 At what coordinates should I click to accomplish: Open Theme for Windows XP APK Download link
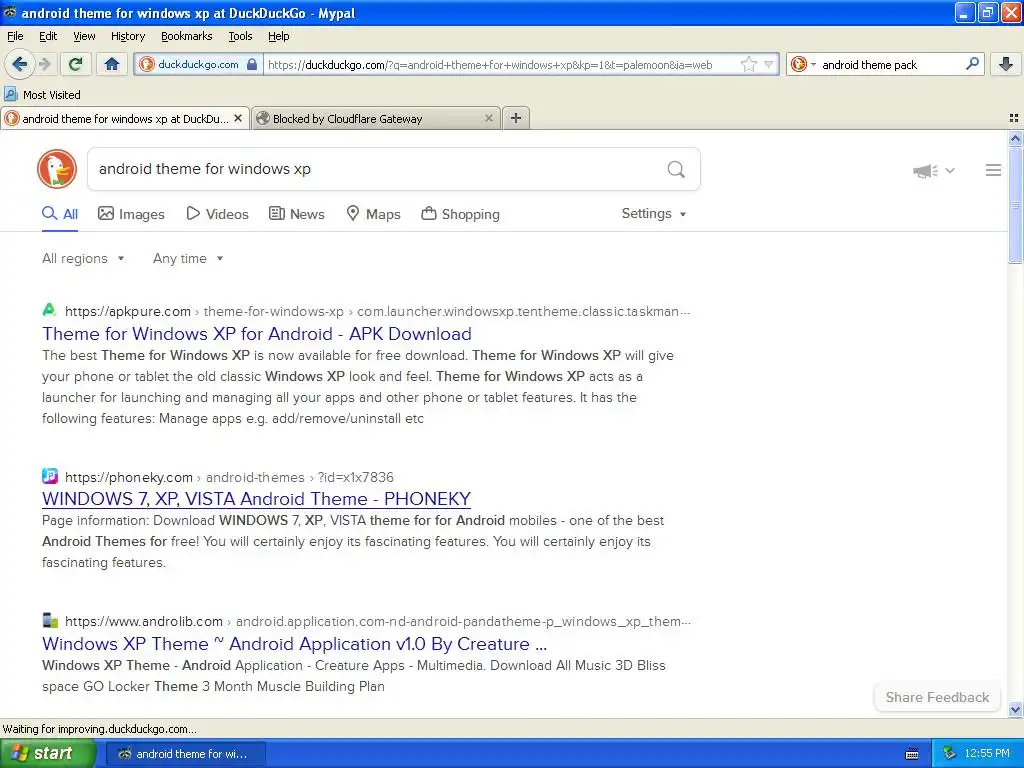click(x=257, y=334)
